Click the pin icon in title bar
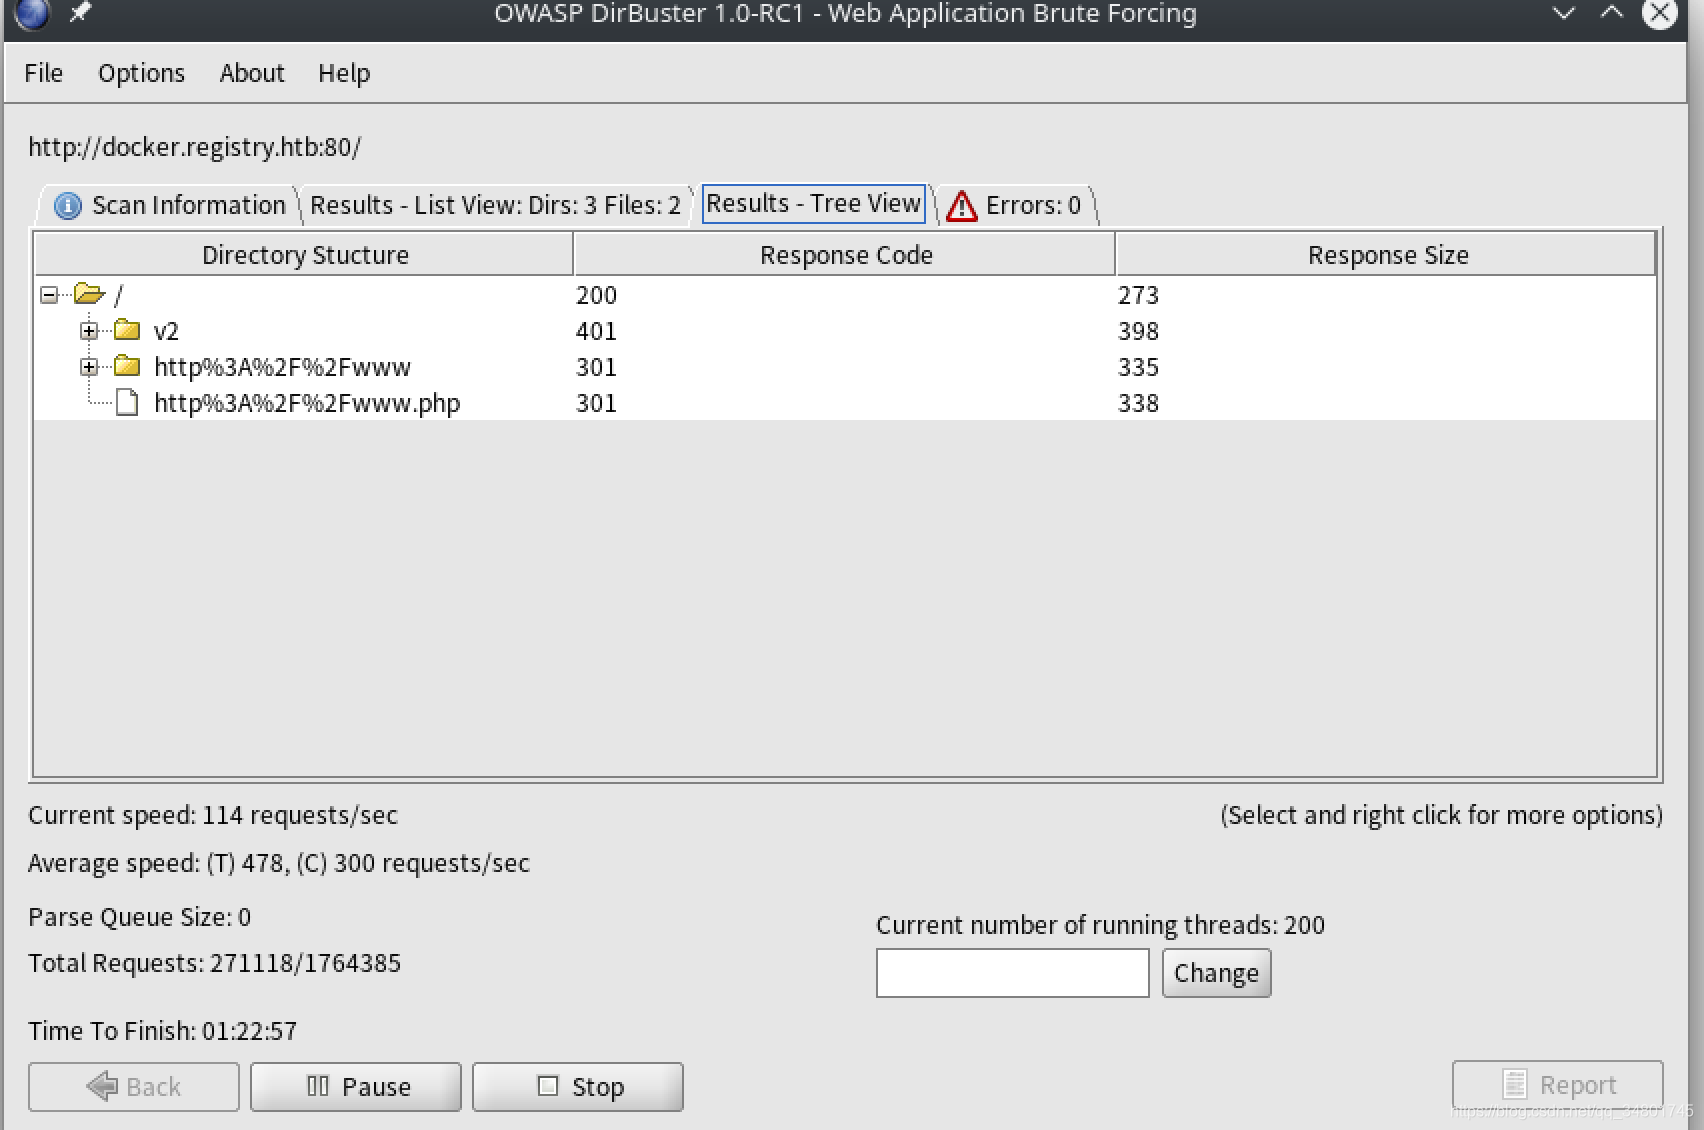Screen dimensions: 1704x1130 pos(80,13)
